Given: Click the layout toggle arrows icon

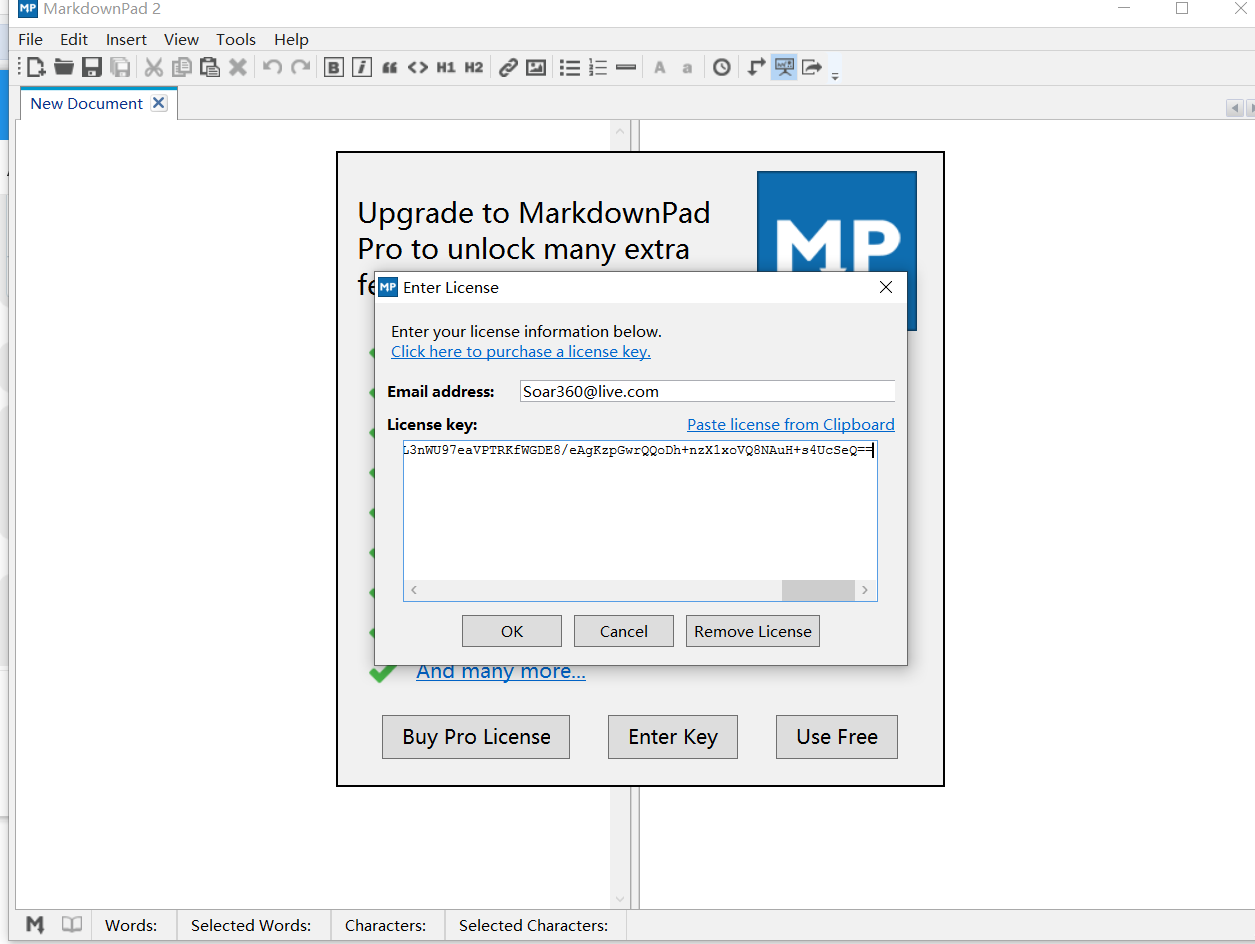Looking at the screenshot, I should click(x=756, y=67).
